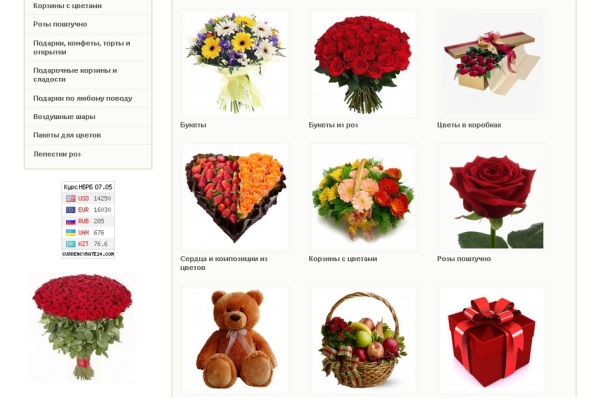Image resolution: width=600 pixels, height=400 pixels.
Task: Open the red roses bouquet image
Action: [x=364, y=64]
